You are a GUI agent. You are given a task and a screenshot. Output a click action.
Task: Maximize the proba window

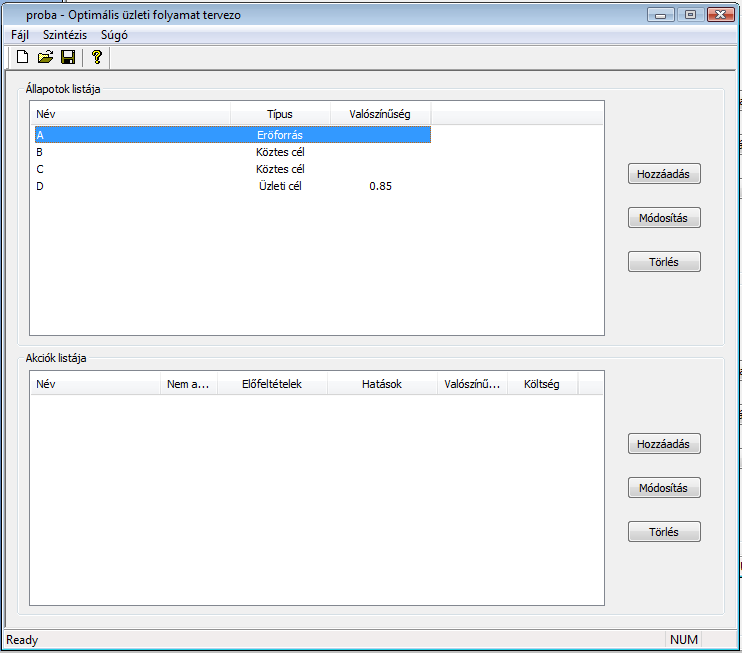point(690,15)
